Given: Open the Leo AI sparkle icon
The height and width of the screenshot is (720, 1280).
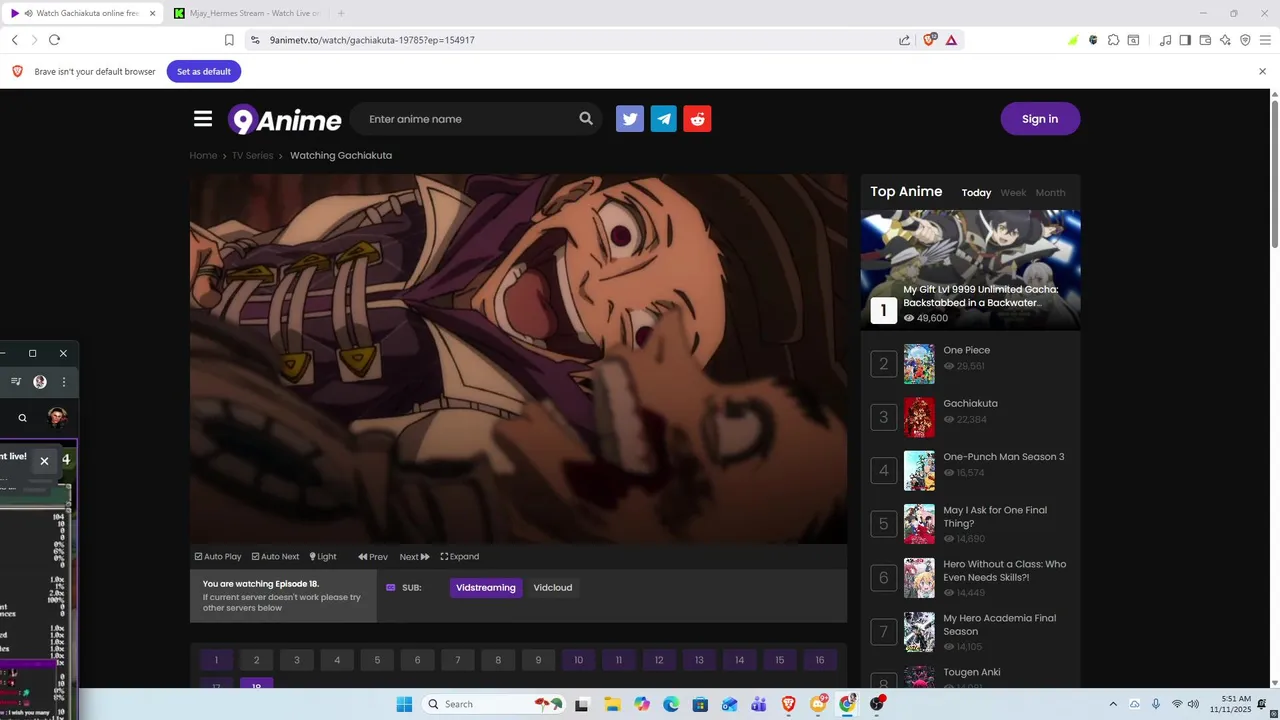Looking at the screenshot, I should pos(1225,40).
